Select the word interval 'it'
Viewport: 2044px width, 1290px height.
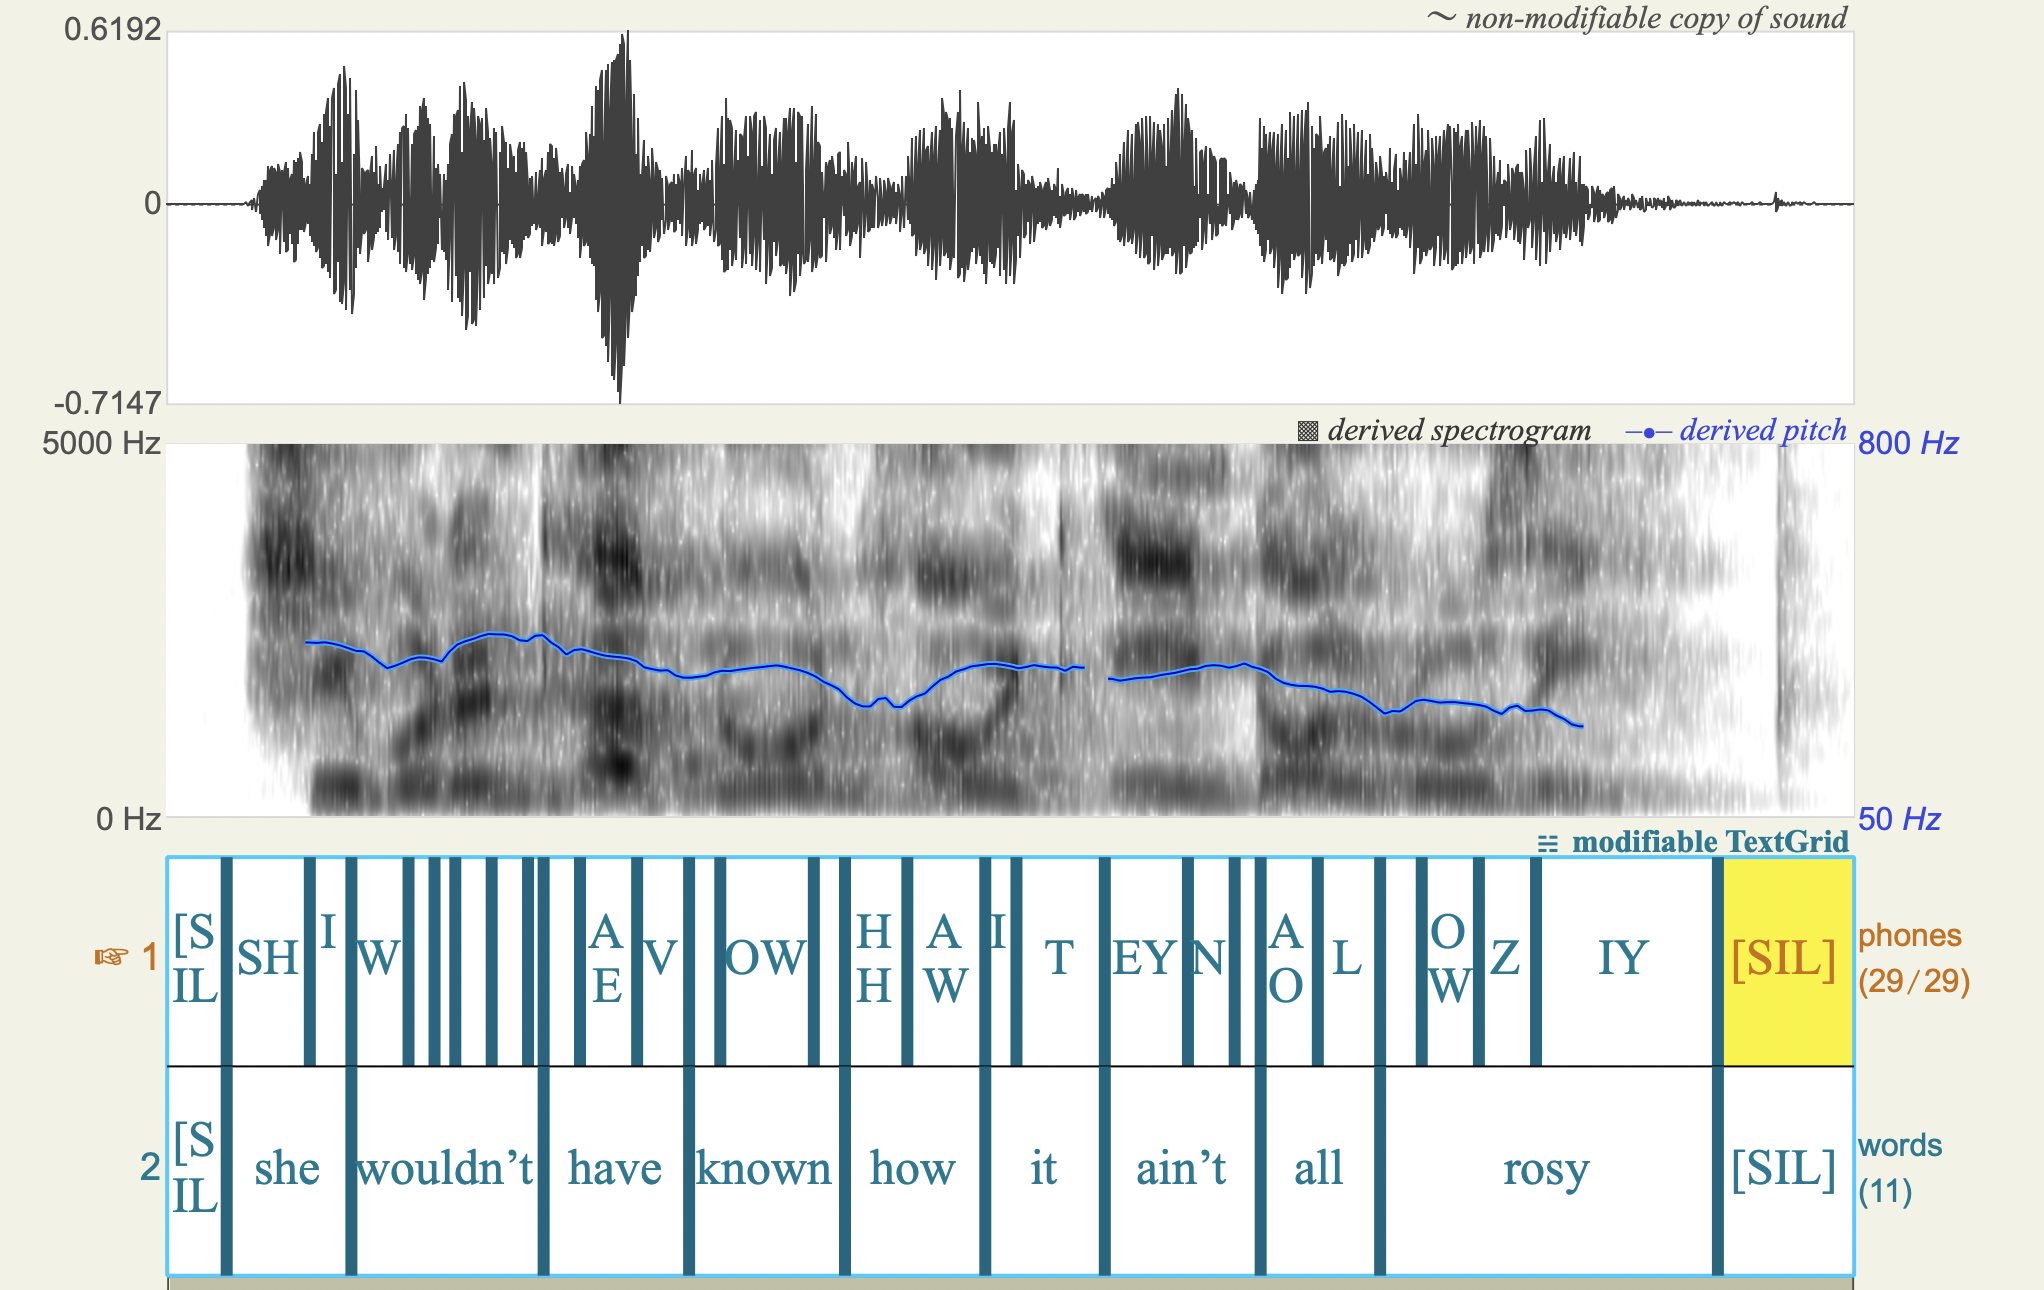(1044, 1170)
